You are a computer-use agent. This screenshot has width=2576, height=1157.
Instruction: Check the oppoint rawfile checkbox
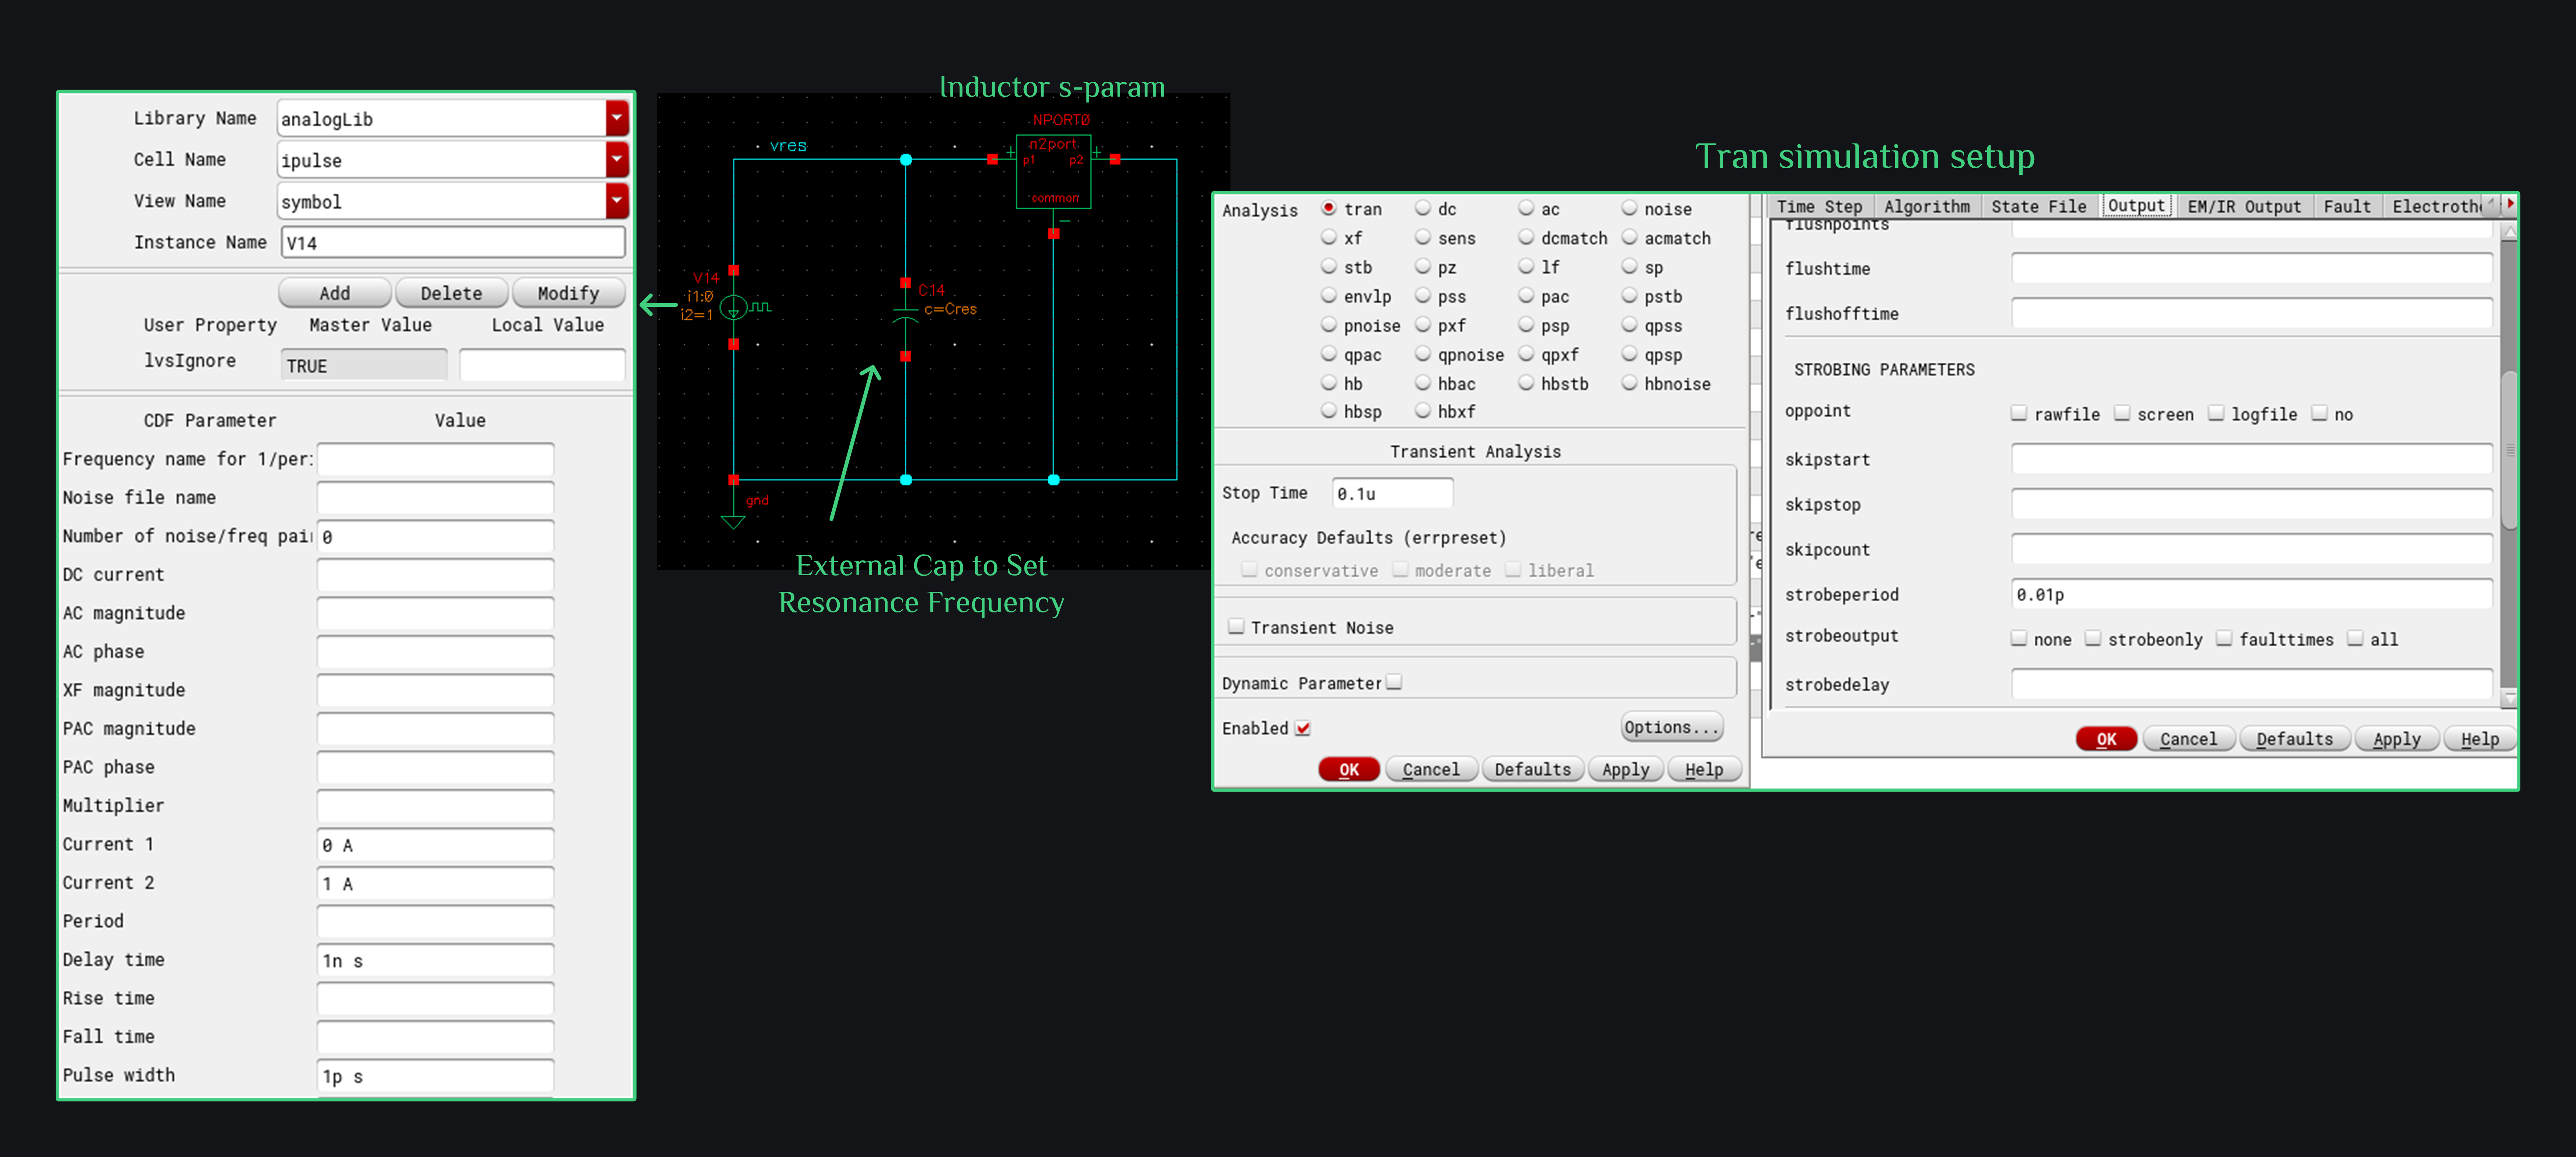(2019, 413)
